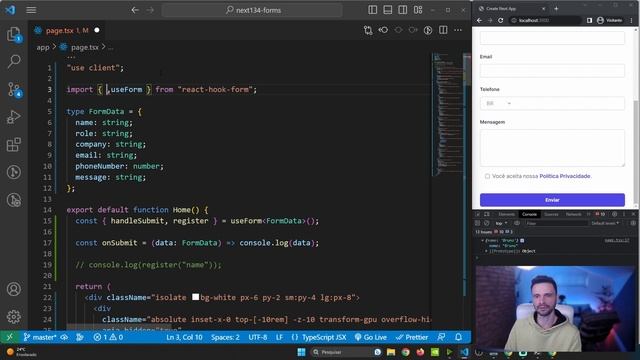Click the unsaved dot on the page.tsx tab

[97, 30]
